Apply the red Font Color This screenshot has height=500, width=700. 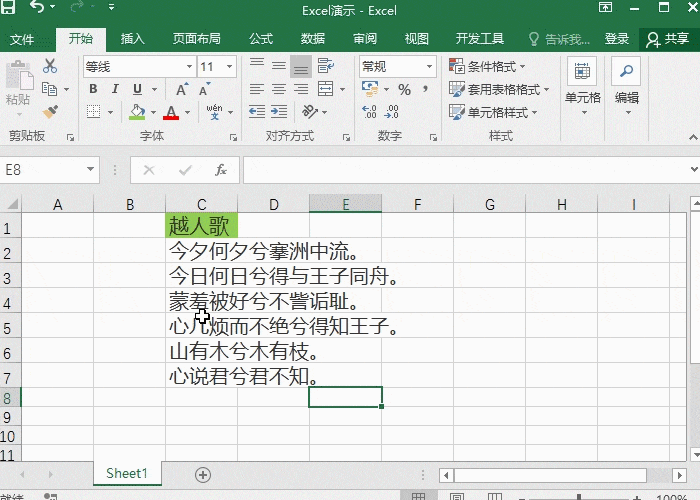click(x=171, y=112)
